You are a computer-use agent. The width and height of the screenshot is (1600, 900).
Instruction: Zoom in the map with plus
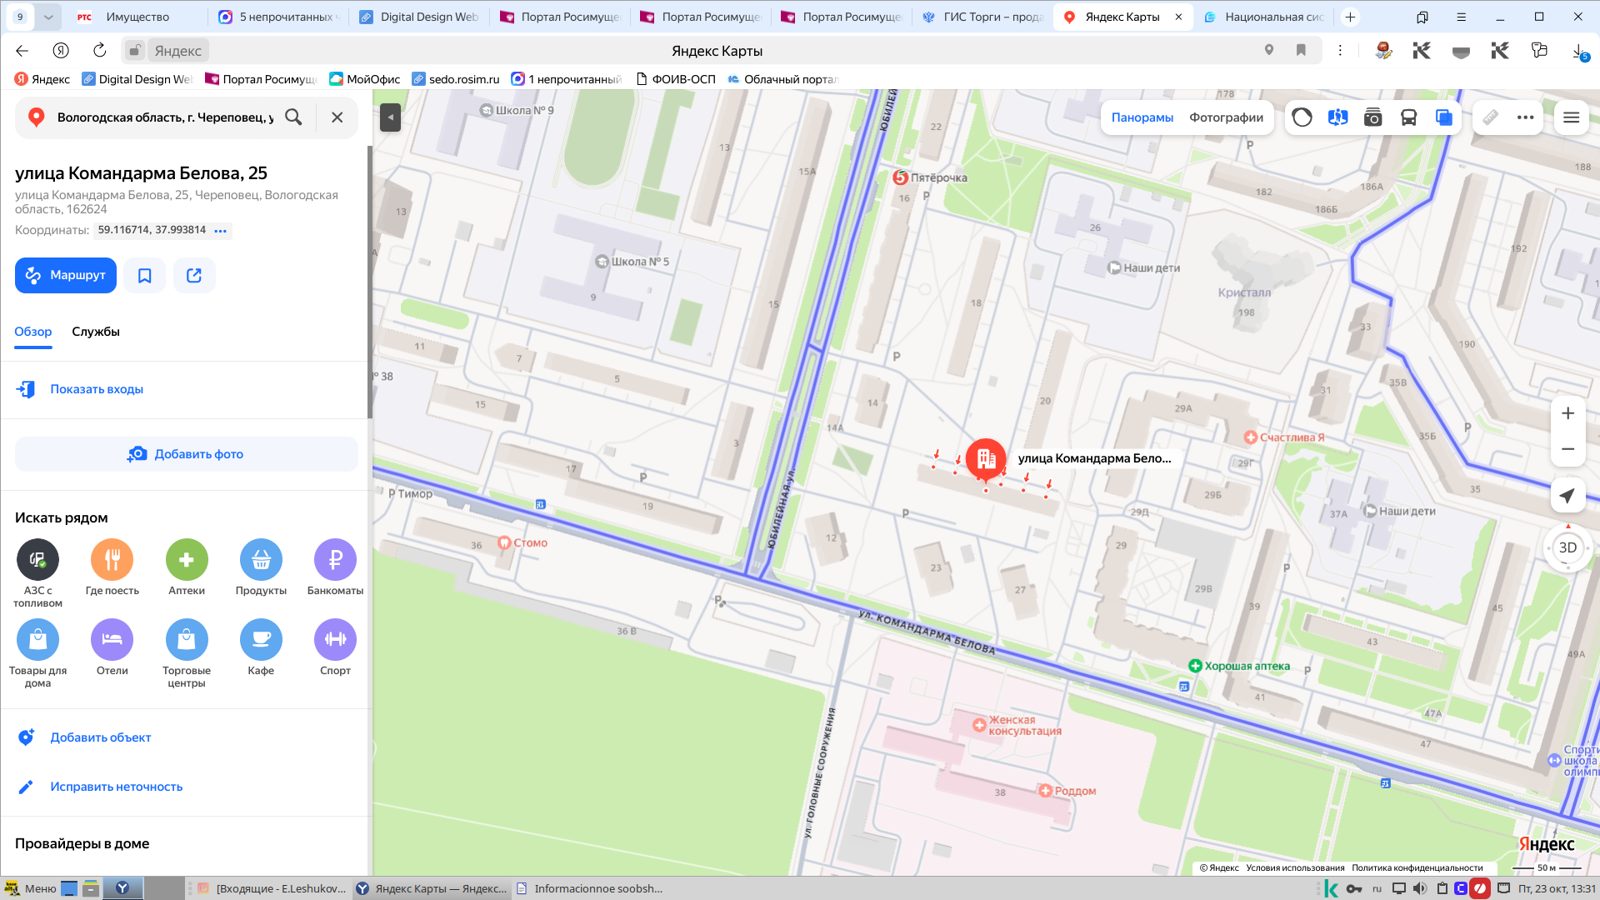coord(1568,413)
